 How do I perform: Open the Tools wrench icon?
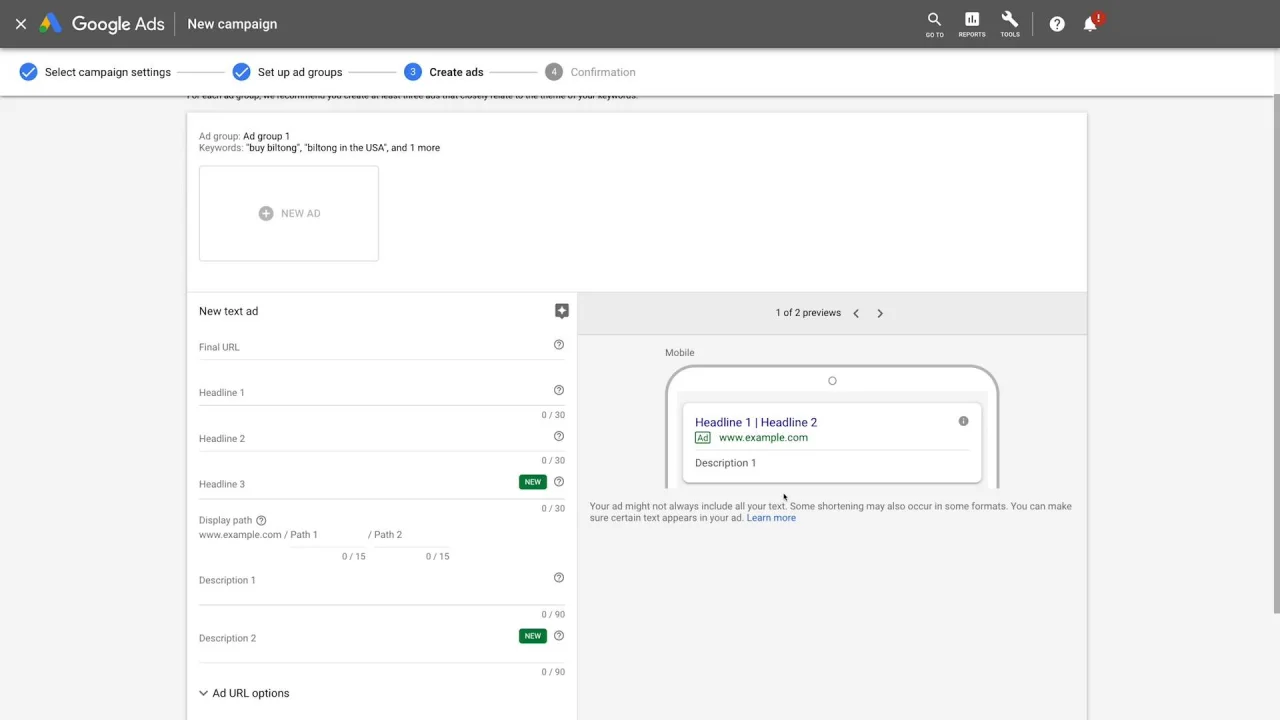click(x=1010, y=23)
